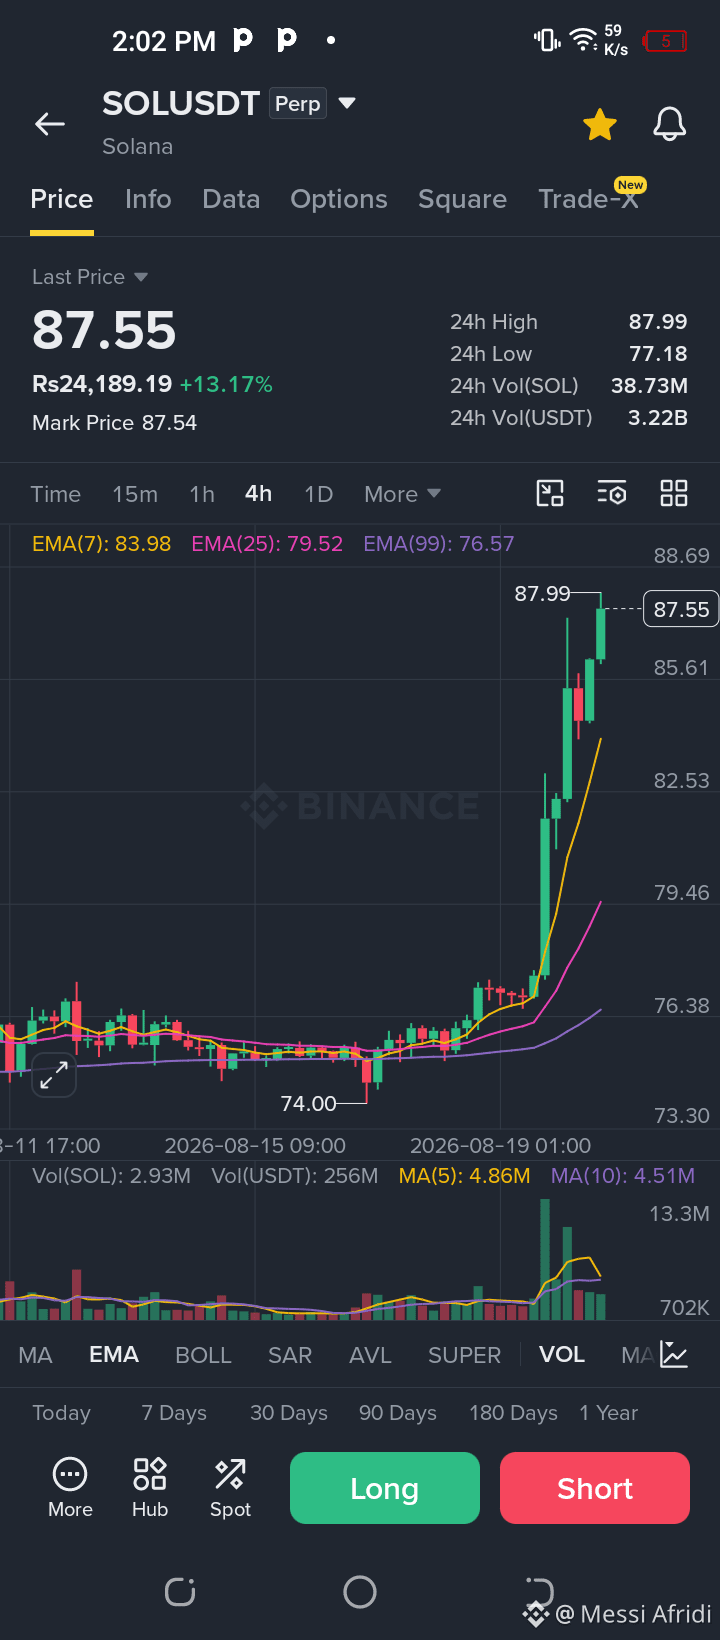The width and height of the screenshot is (720, 1640).
Task: Toggle the EMA indicator
Action: click(114, 1355)
